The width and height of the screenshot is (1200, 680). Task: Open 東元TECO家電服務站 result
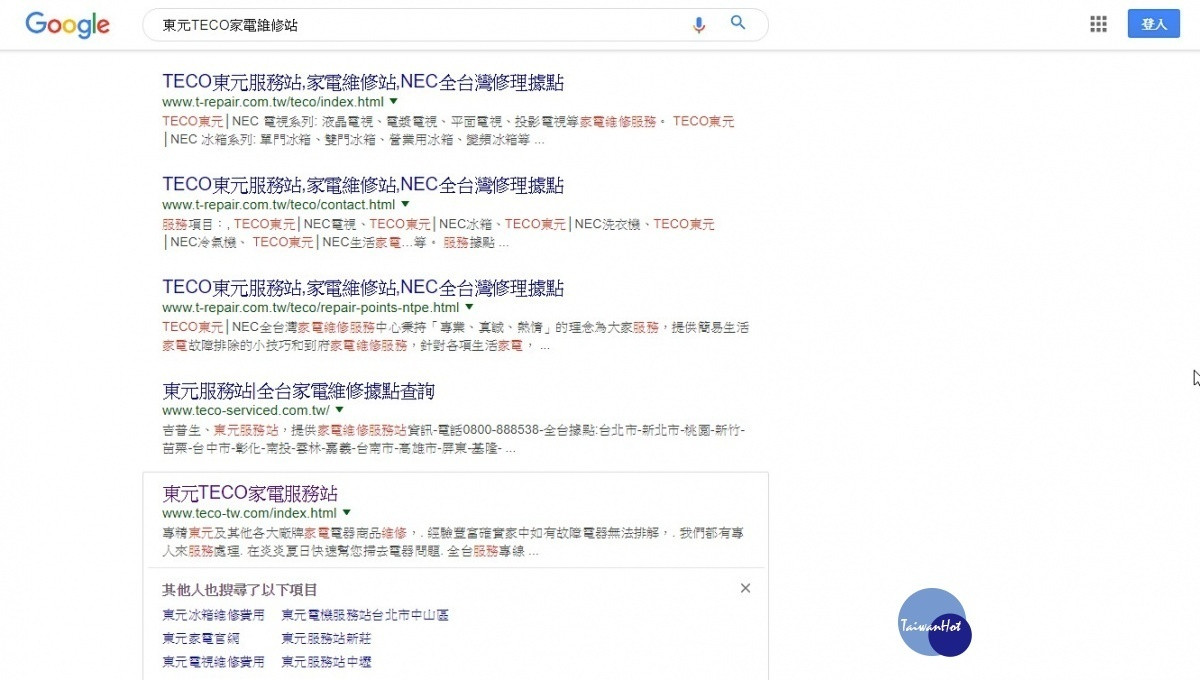(250, 493)
